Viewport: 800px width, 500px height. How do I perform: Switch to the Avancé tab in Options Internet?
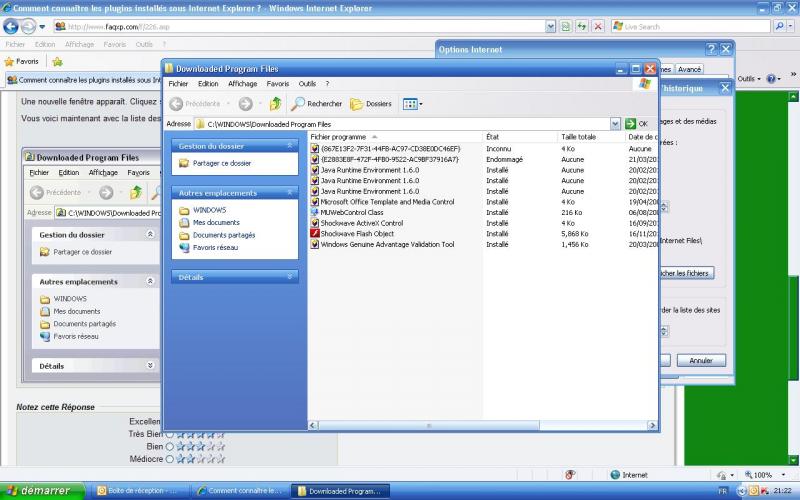click(689, 69)
